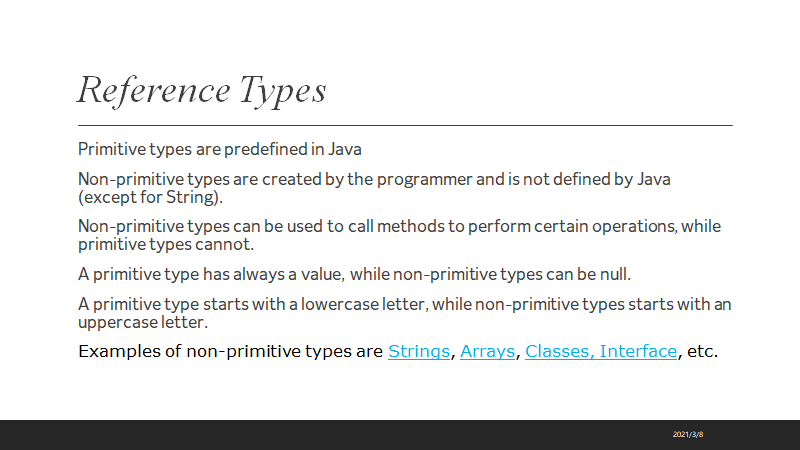800x450 pixels.
Task: Click the 2021/3/8 date in the footer
Action: (689, 435)
